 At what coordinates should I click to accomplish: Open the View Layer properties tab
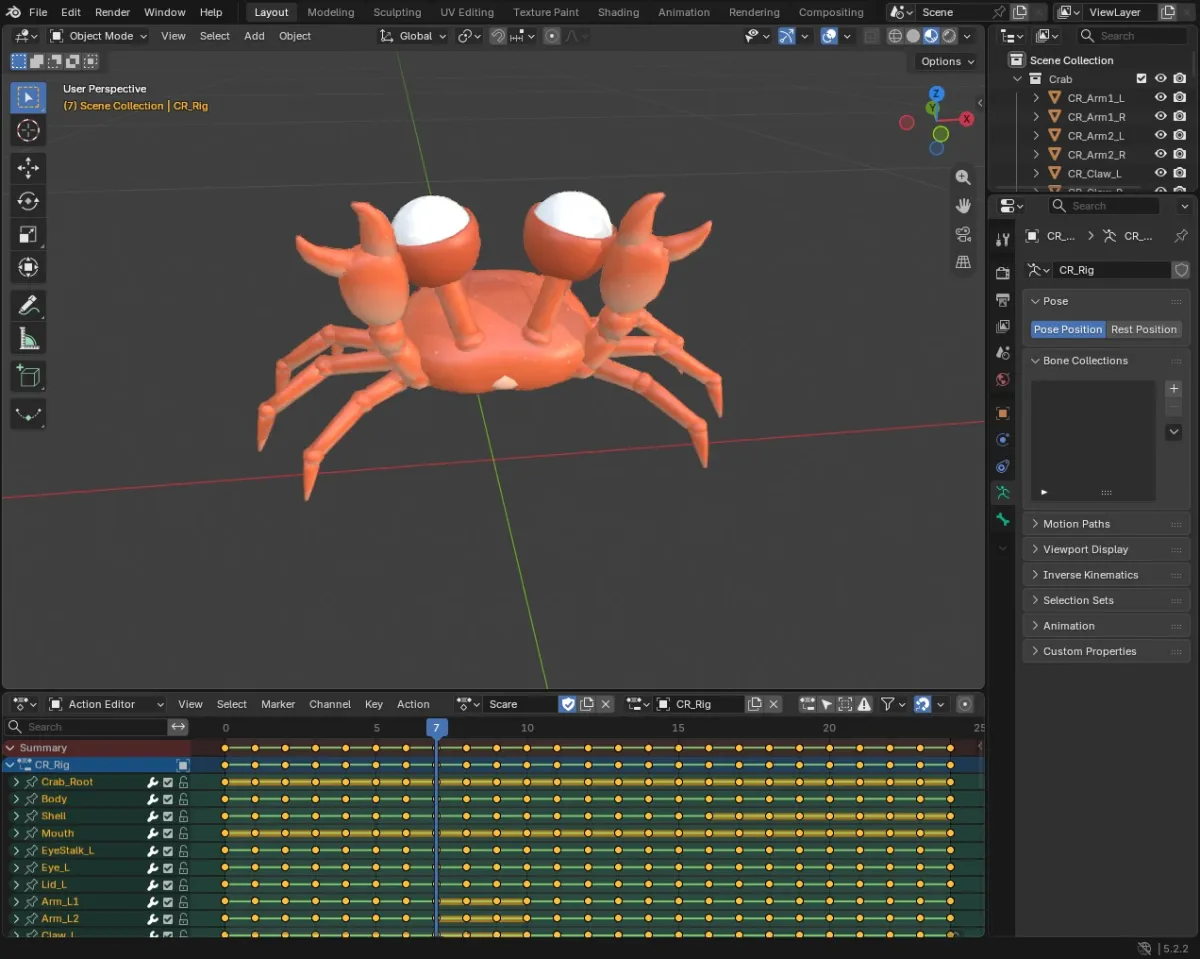point(1002,327)
